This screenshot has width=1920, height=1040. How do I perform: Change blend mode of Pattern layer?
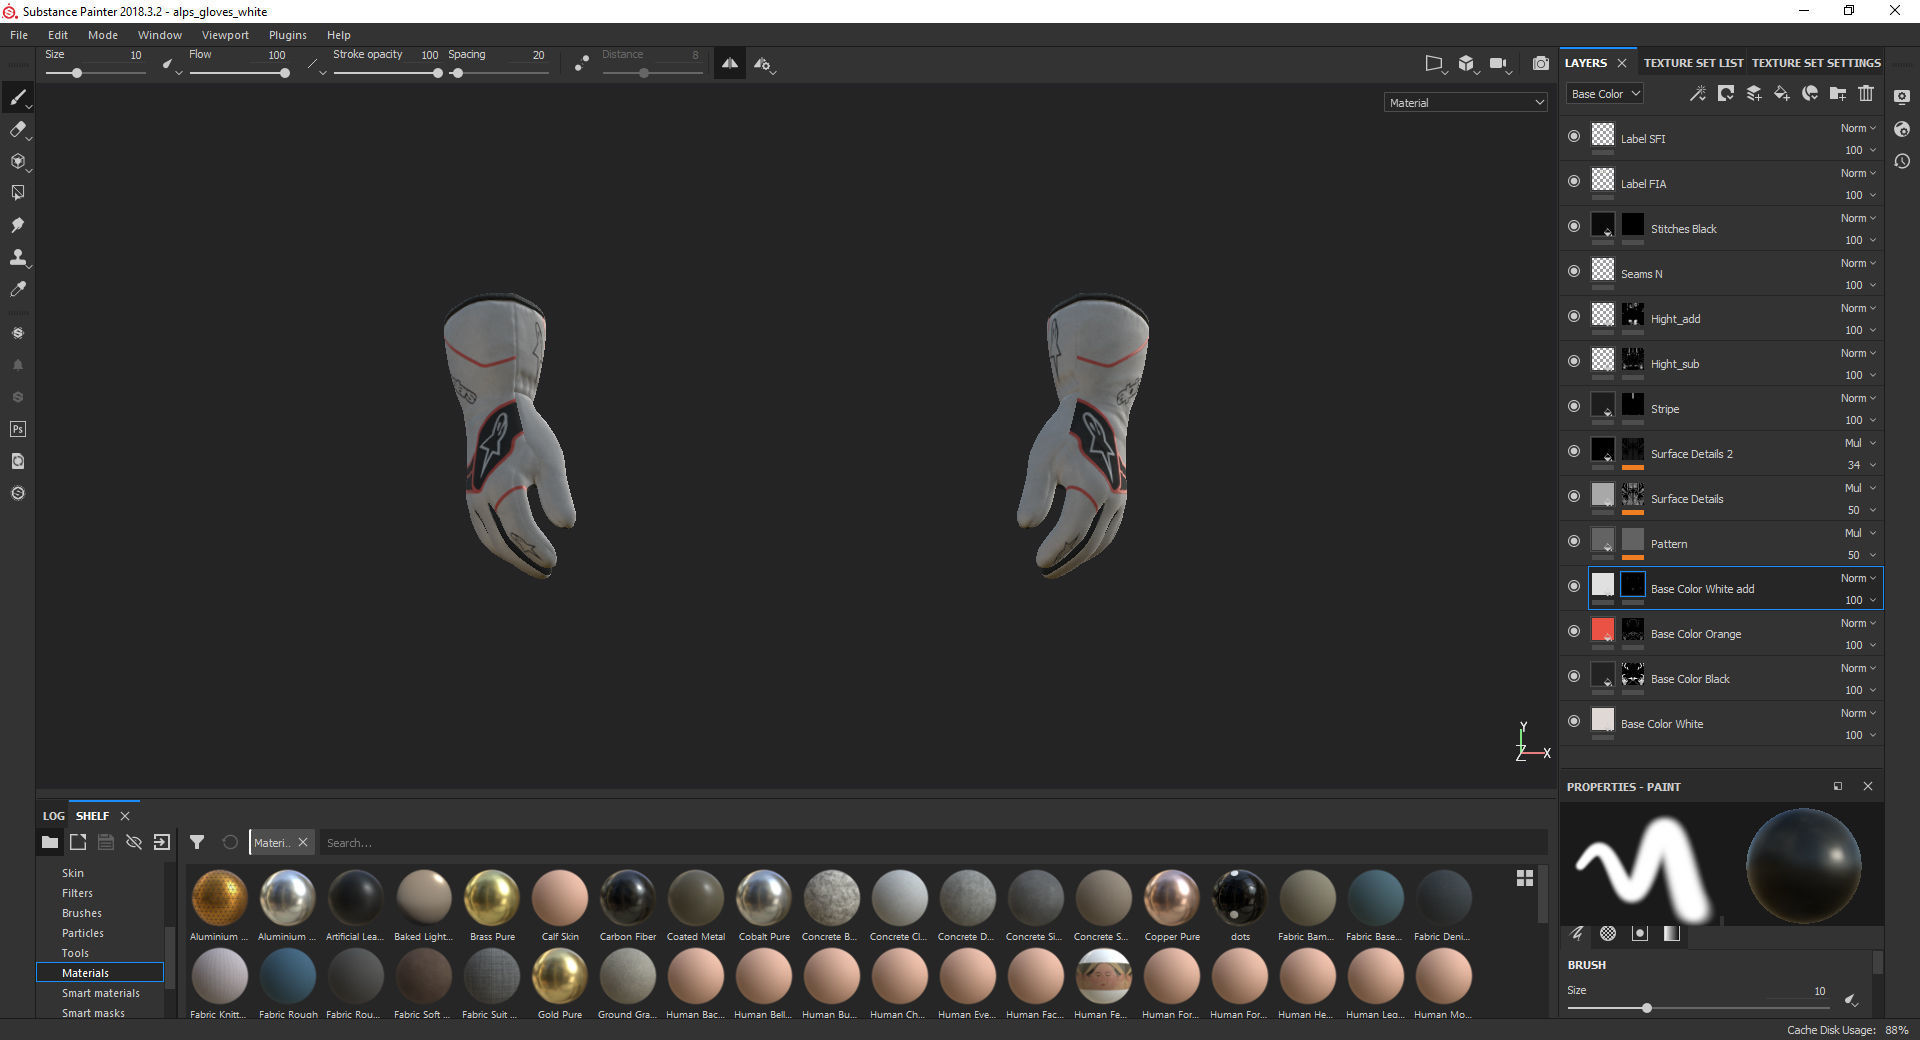(1860, 533)
